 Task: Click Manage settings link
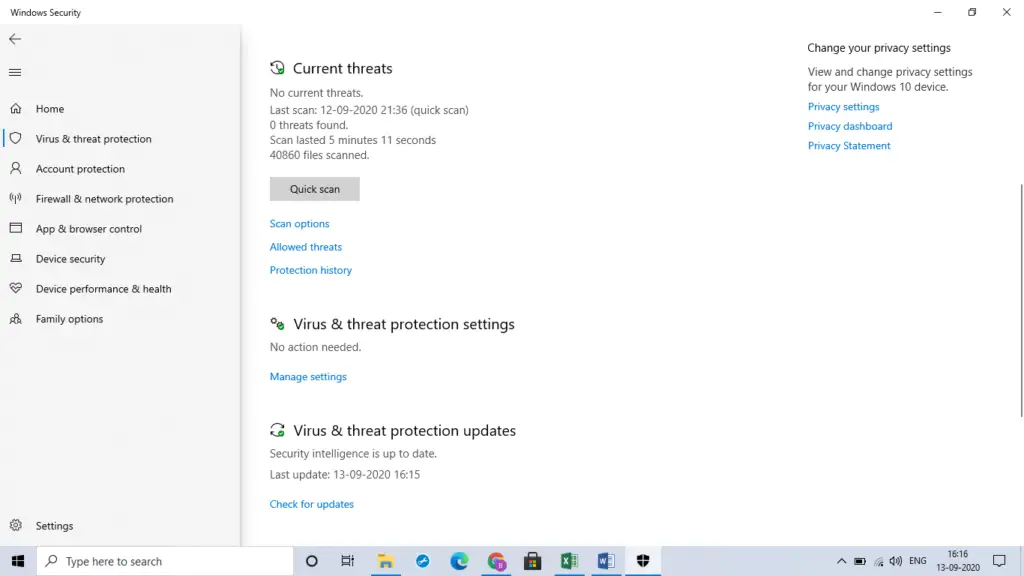(308, 376)
